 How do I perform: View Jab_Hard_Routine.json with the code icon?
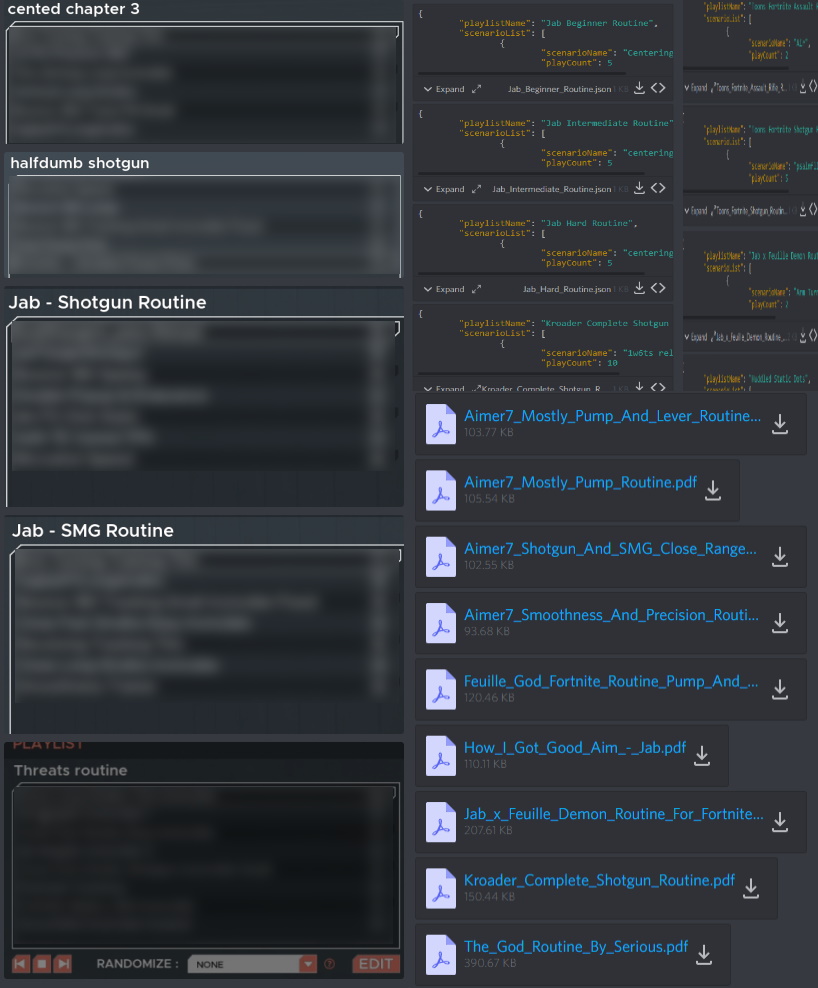pos(658,289)
